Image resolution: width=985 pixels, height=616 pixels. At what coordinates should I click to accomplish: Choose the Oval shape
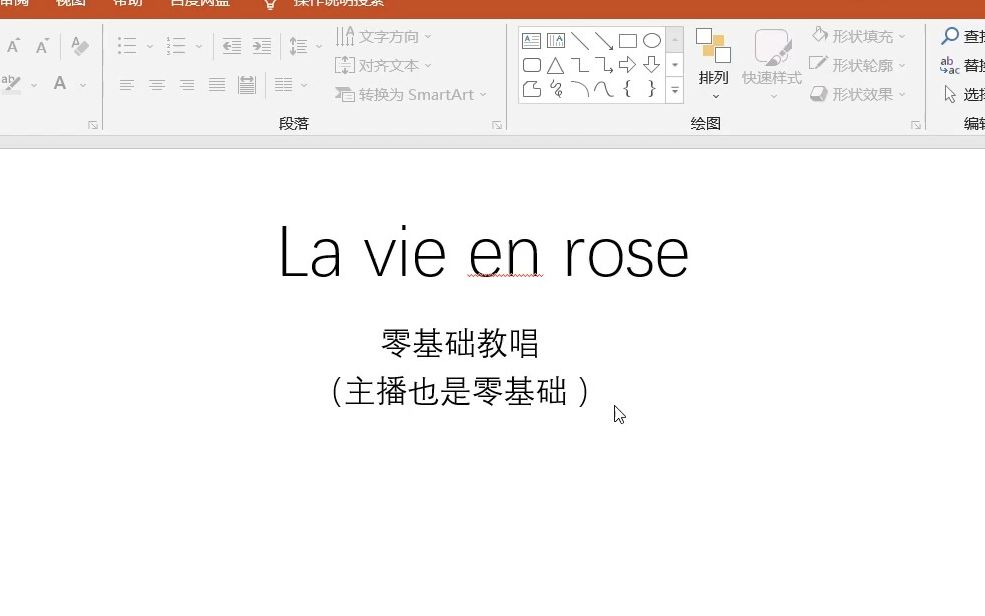pos(652,41)
